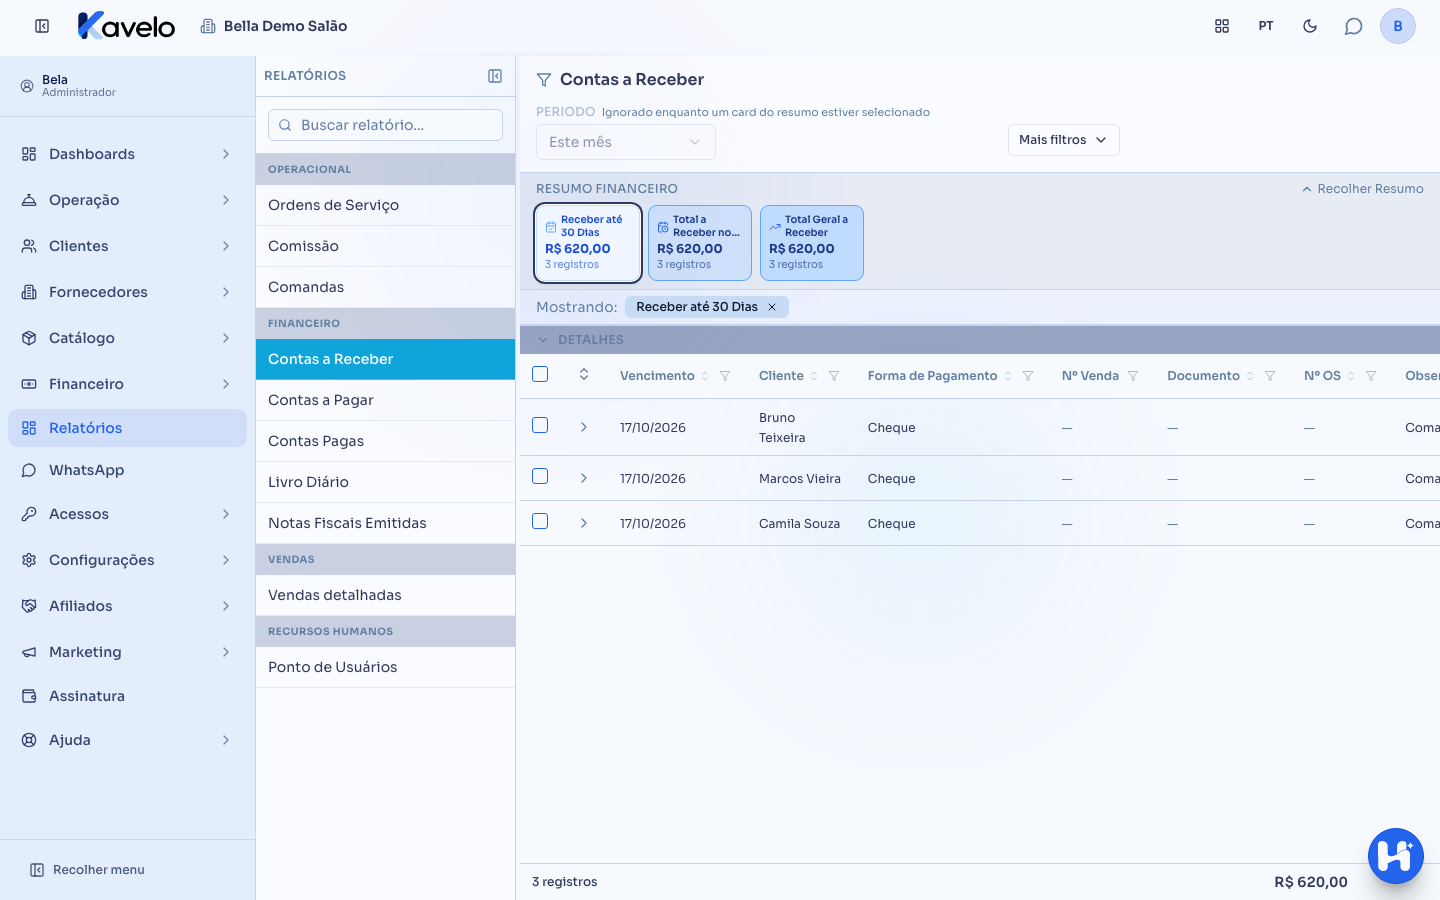The width and height of the screenshot is (1440, 900).
Task: Click Recolher menu at sidebar bottom
Action: click(87, 870)
